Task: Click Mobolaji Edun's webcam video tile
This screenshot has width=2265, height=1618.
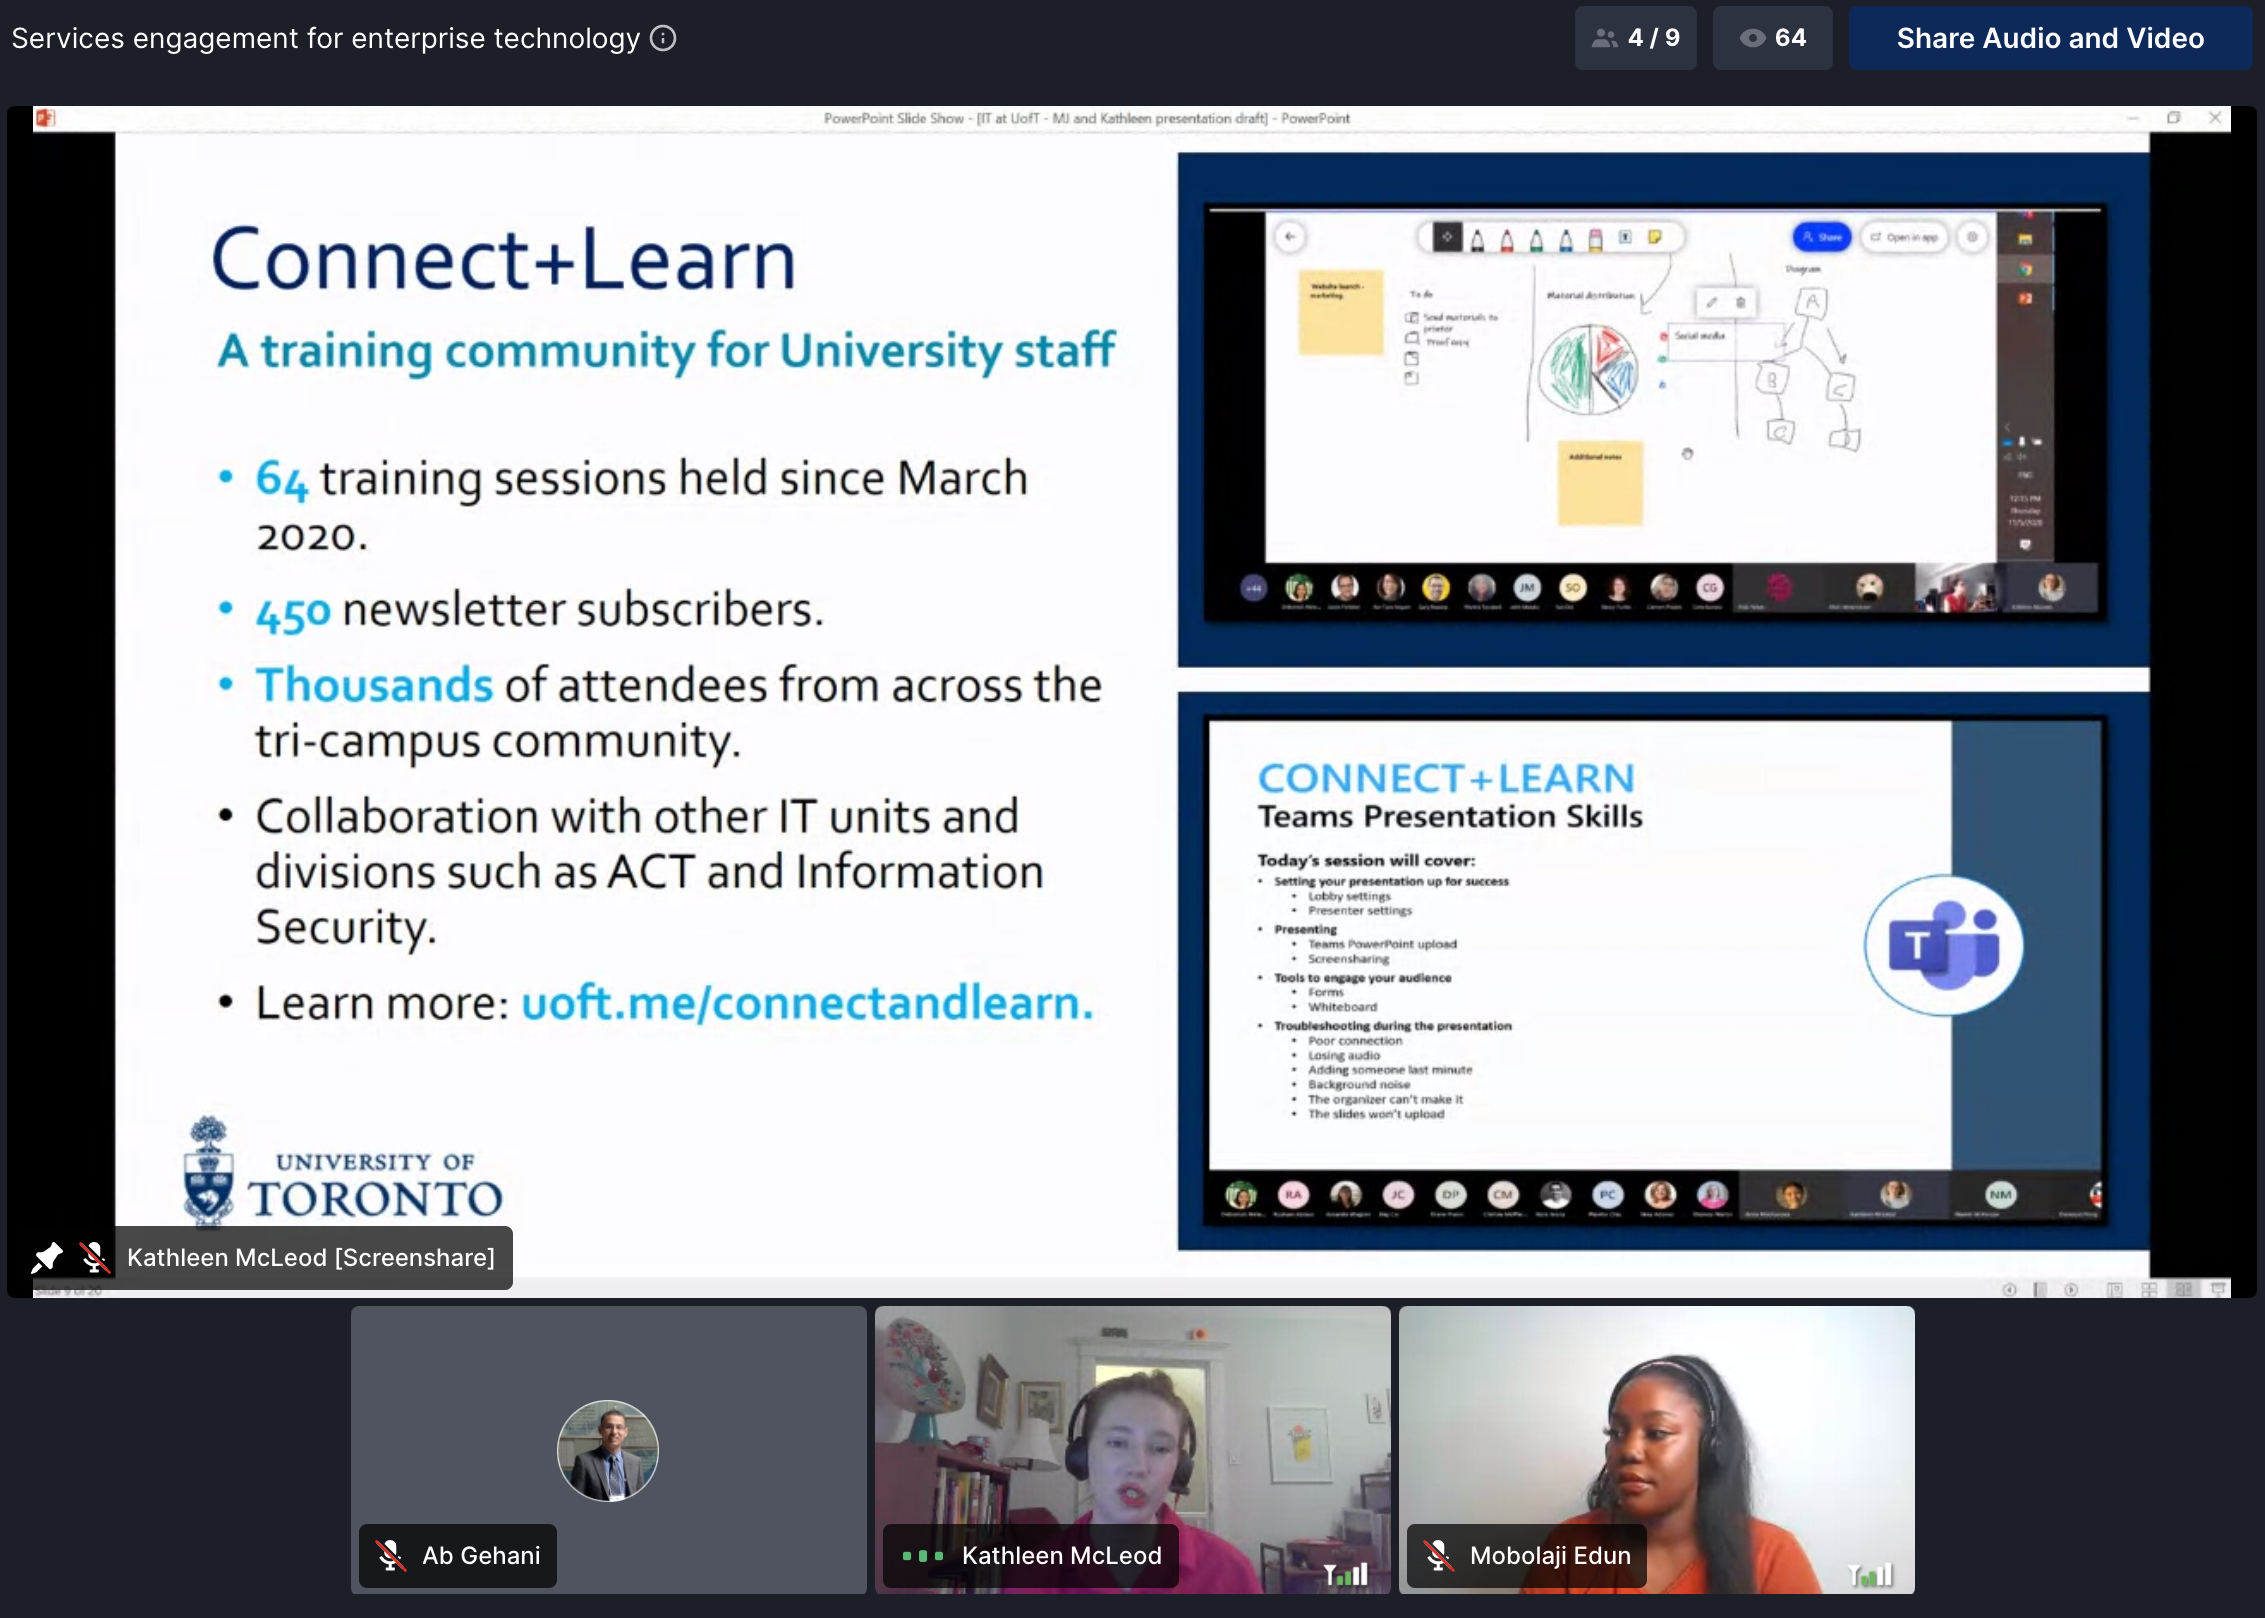Action: [x=1656, y=1449]
